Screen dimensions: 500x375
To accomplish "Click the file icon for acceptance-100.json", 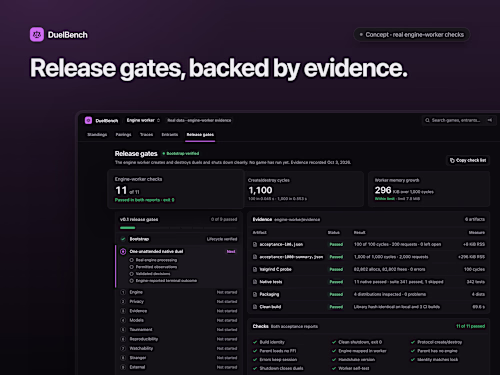I will pos(255,244).
